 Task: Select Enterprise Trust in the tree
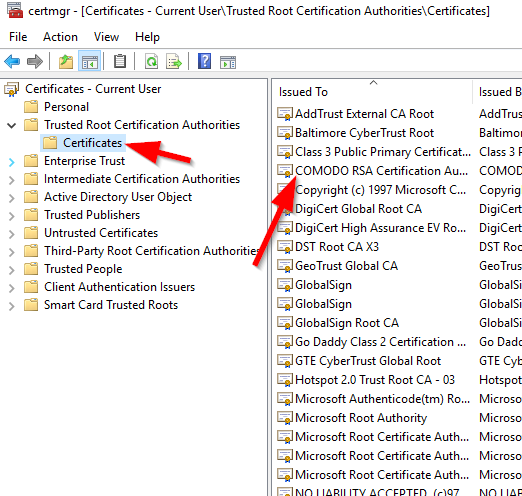[84, 161]
